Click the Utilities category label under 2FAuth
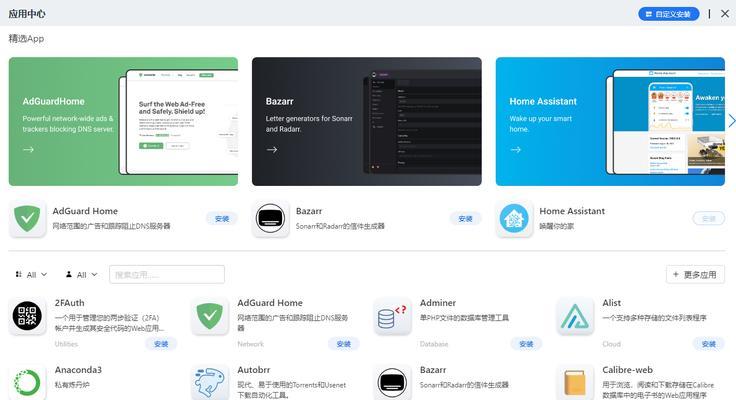 tap(66, 344)
